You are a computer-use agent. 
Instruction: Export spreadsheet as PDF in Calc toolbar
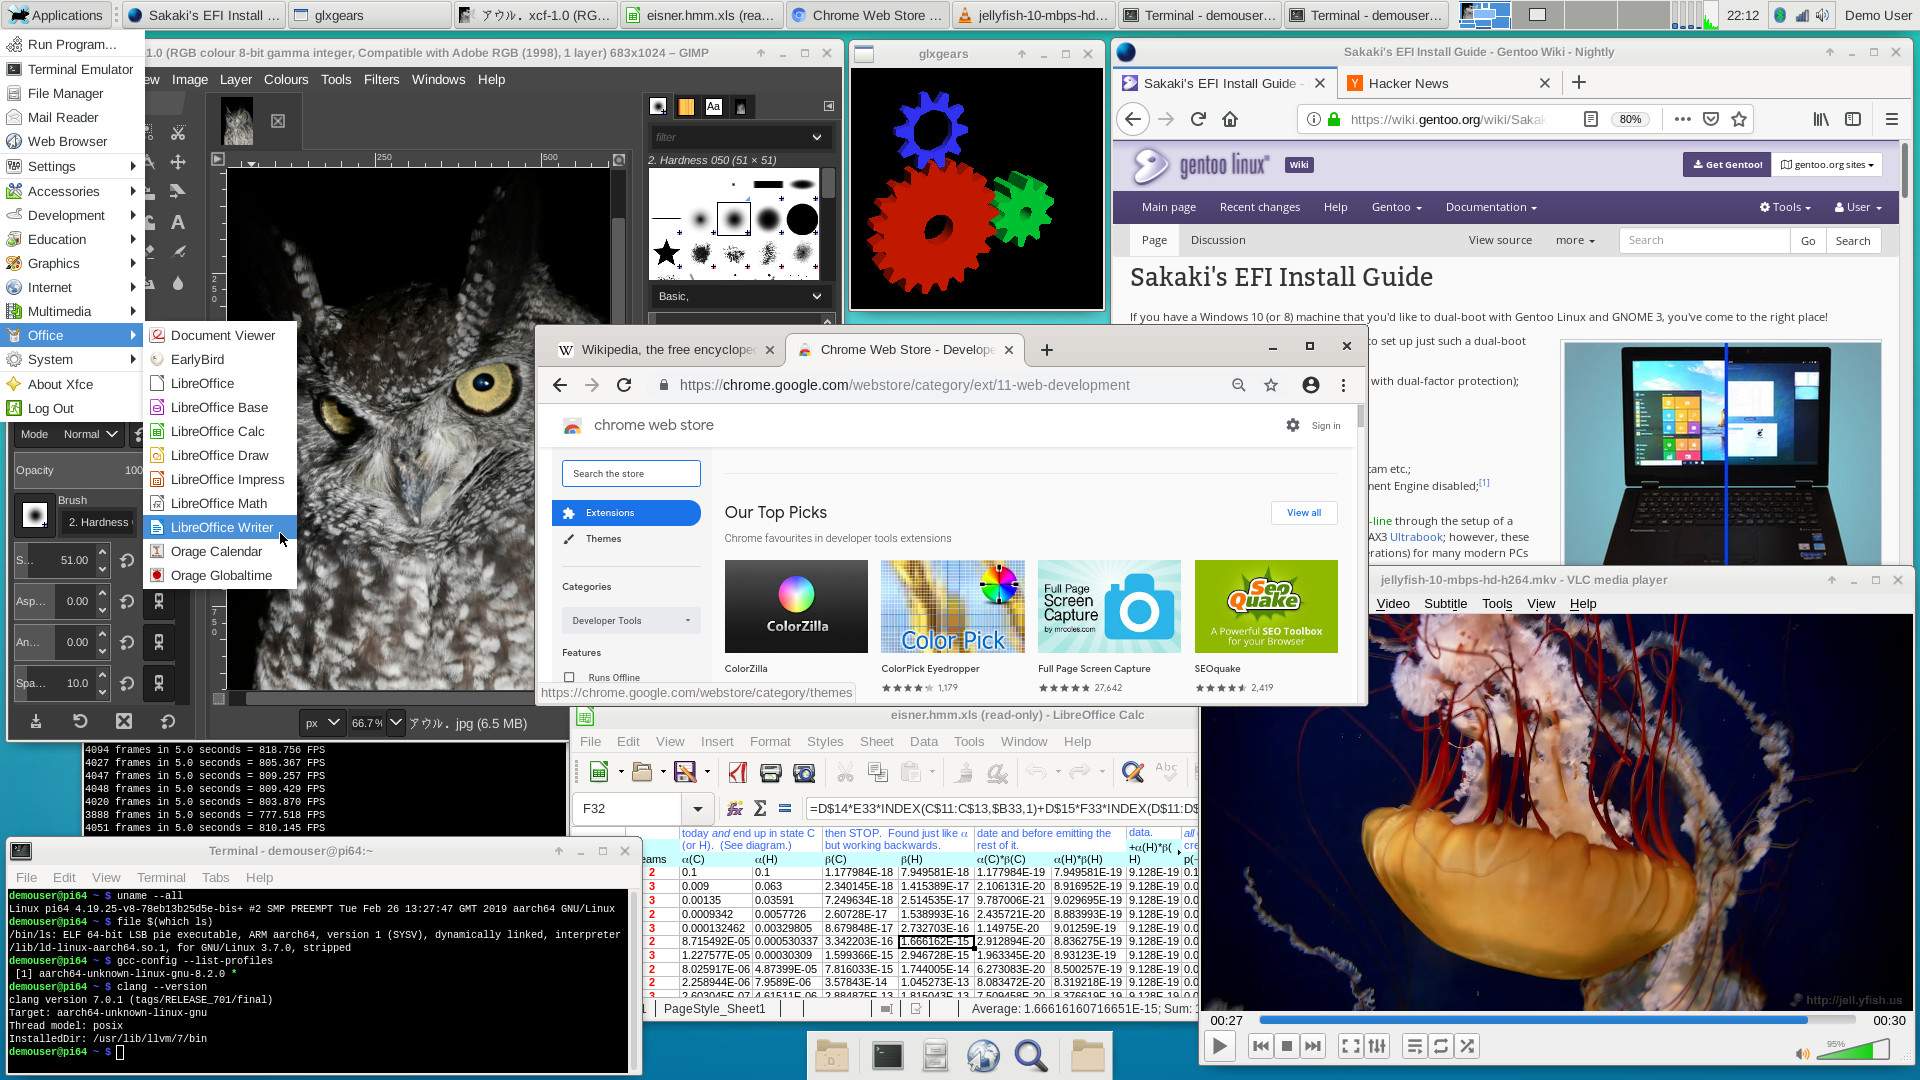[738, 772]
